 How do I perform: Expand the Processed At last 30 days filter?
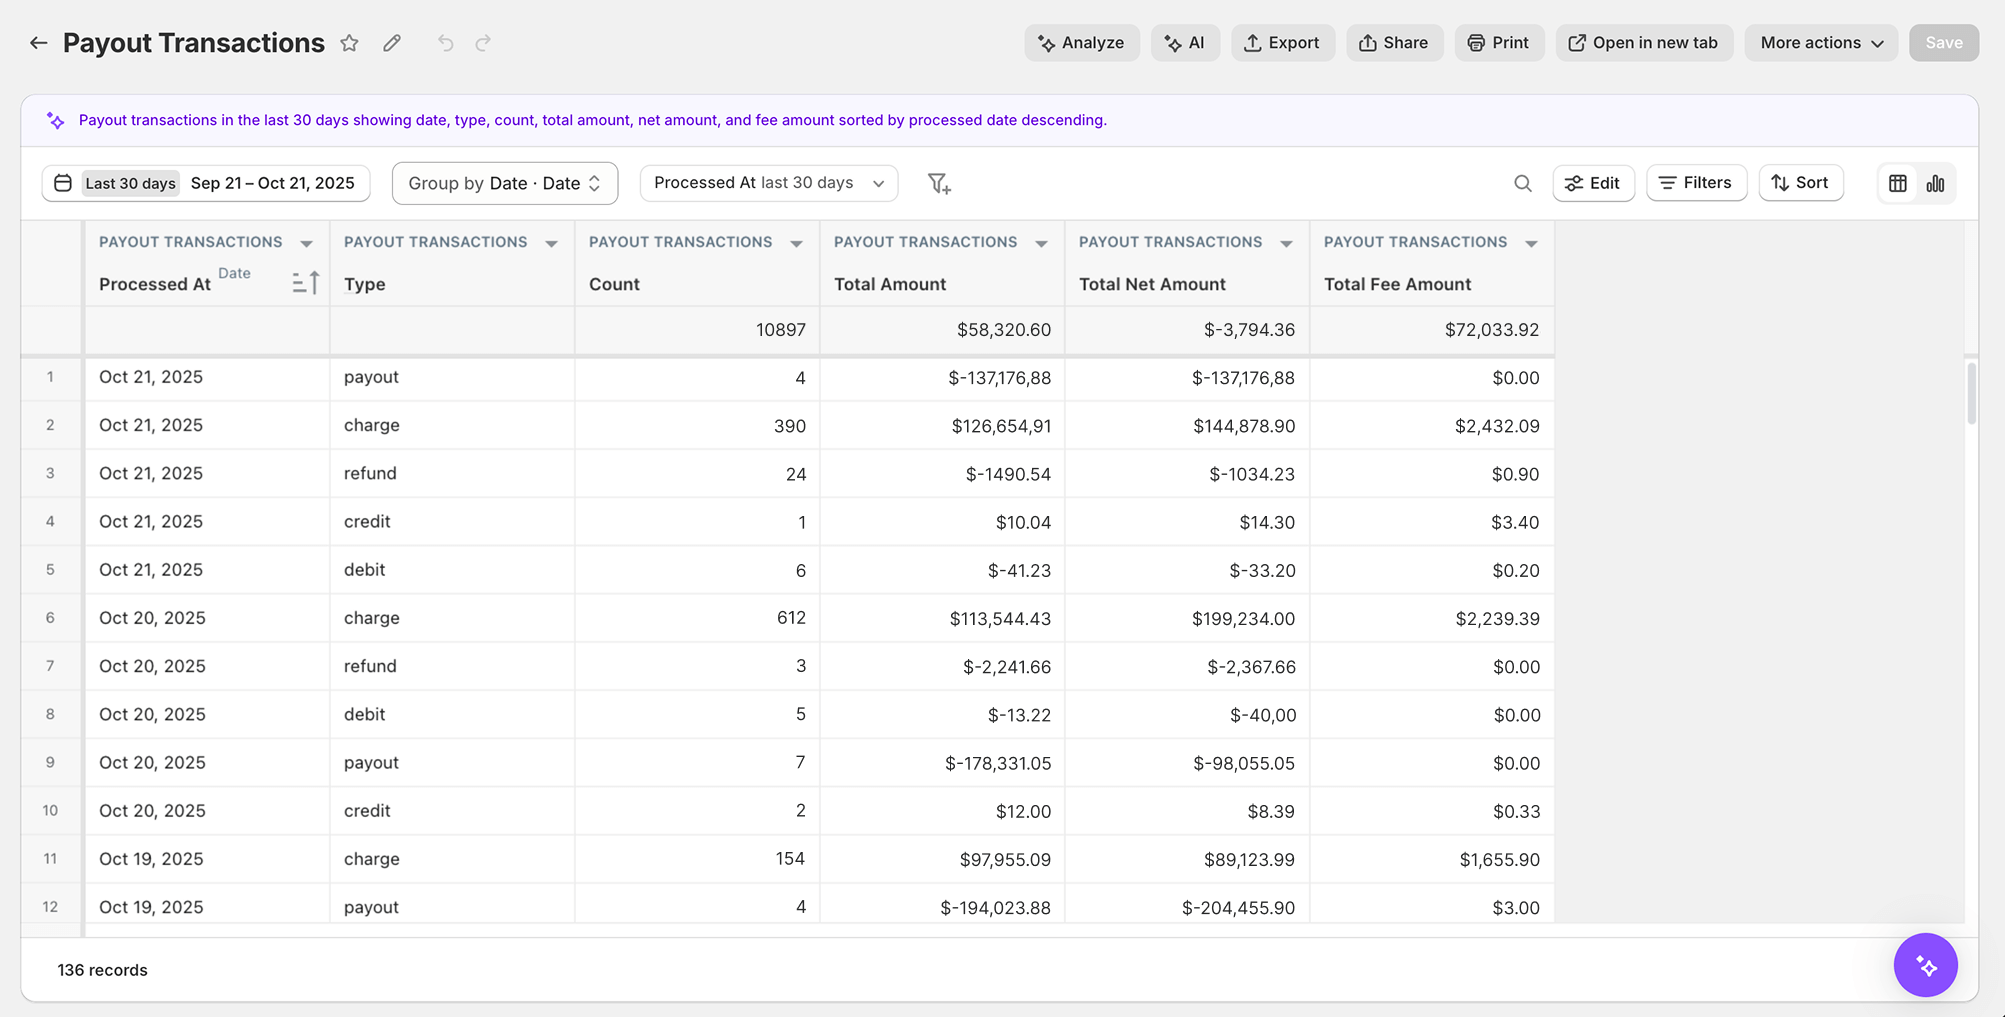pos(878,183)
